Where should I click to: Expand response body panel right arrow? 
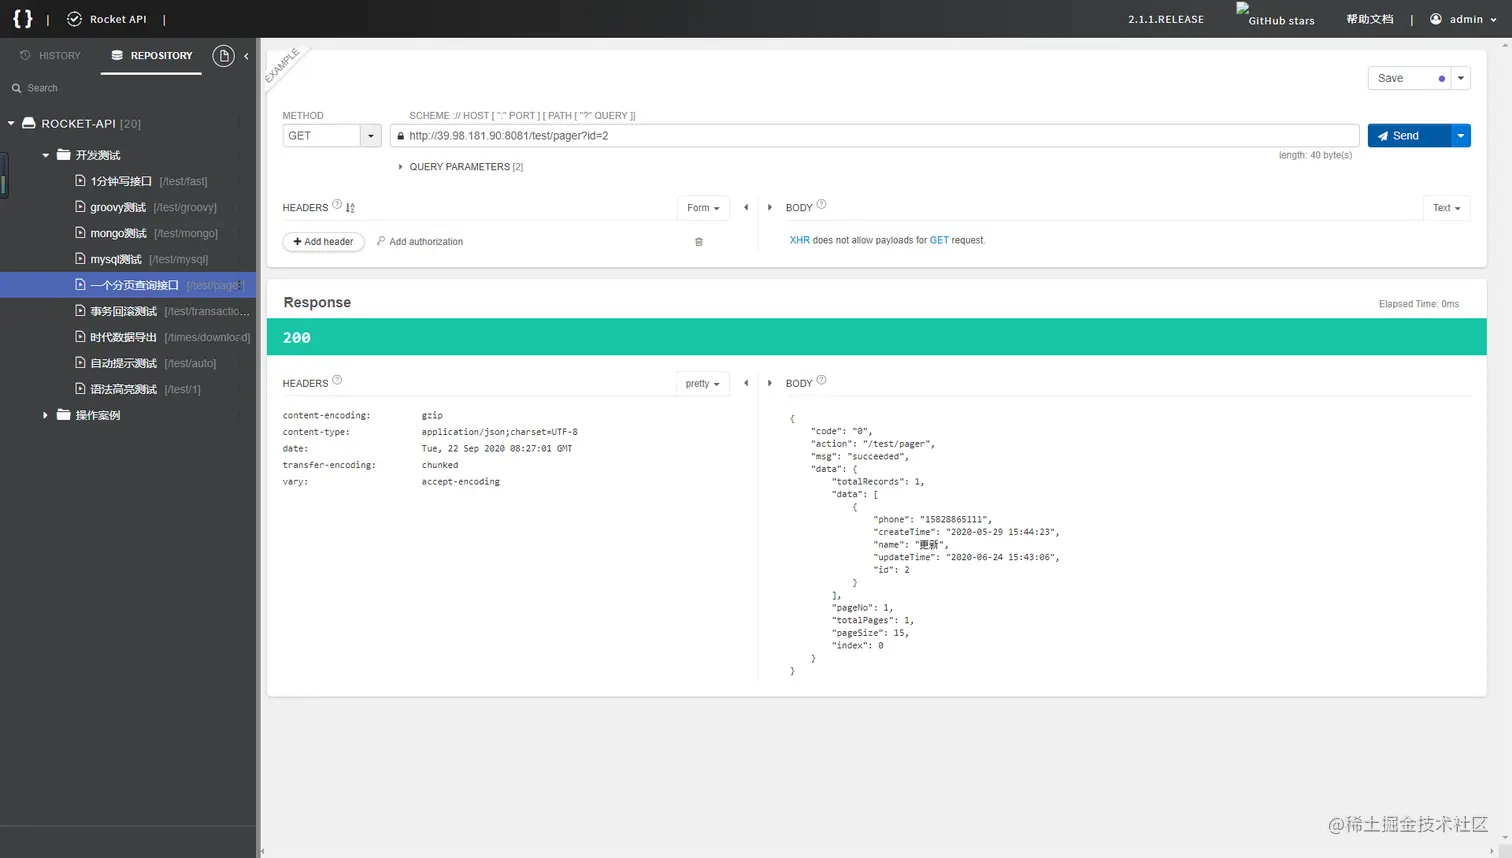click(x=769, y=383)
